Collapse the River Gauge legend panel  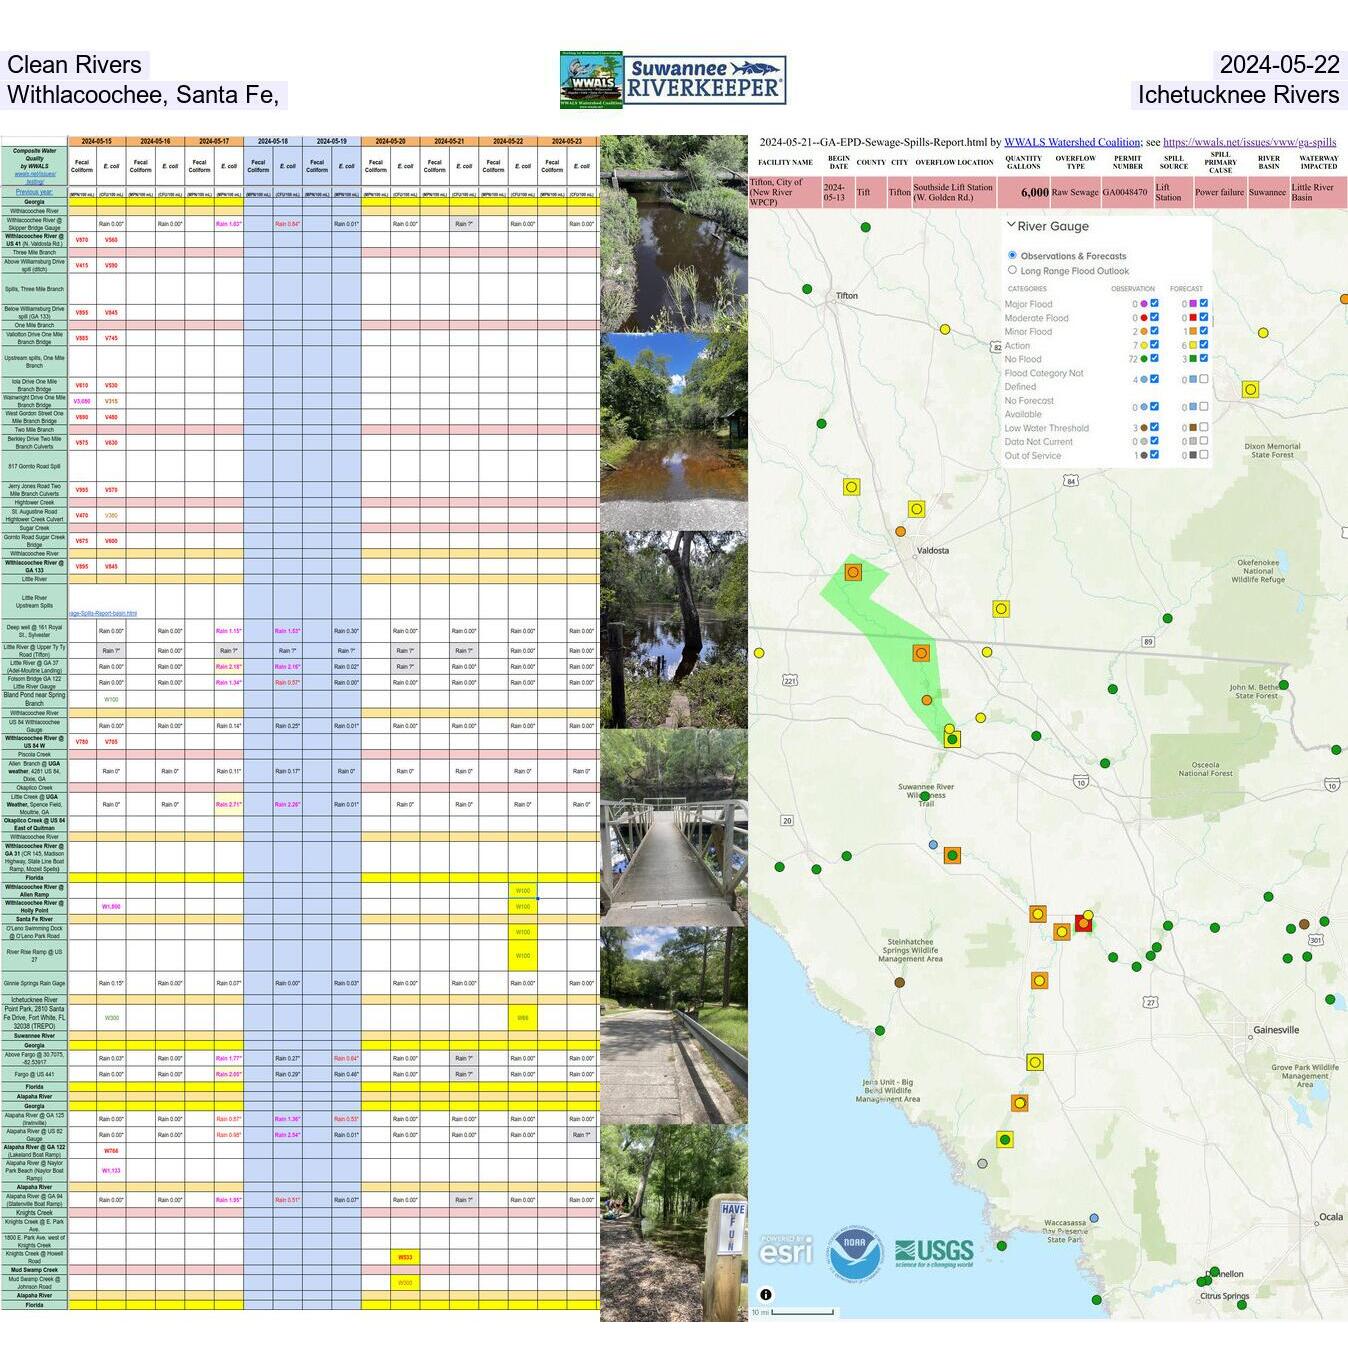1011,225
